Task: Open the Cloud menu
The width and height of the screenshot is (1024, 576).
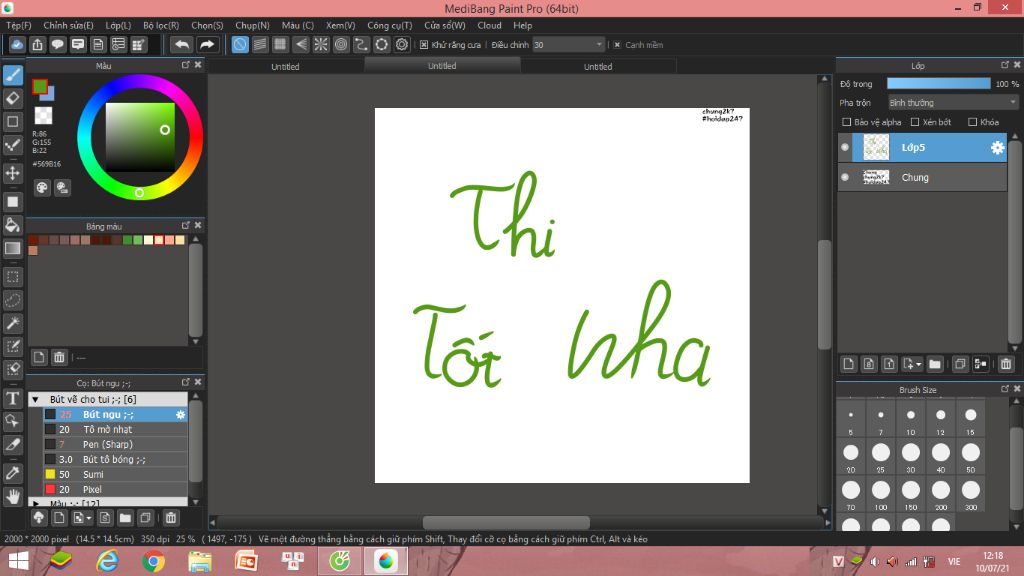Action: pos(489,25)
